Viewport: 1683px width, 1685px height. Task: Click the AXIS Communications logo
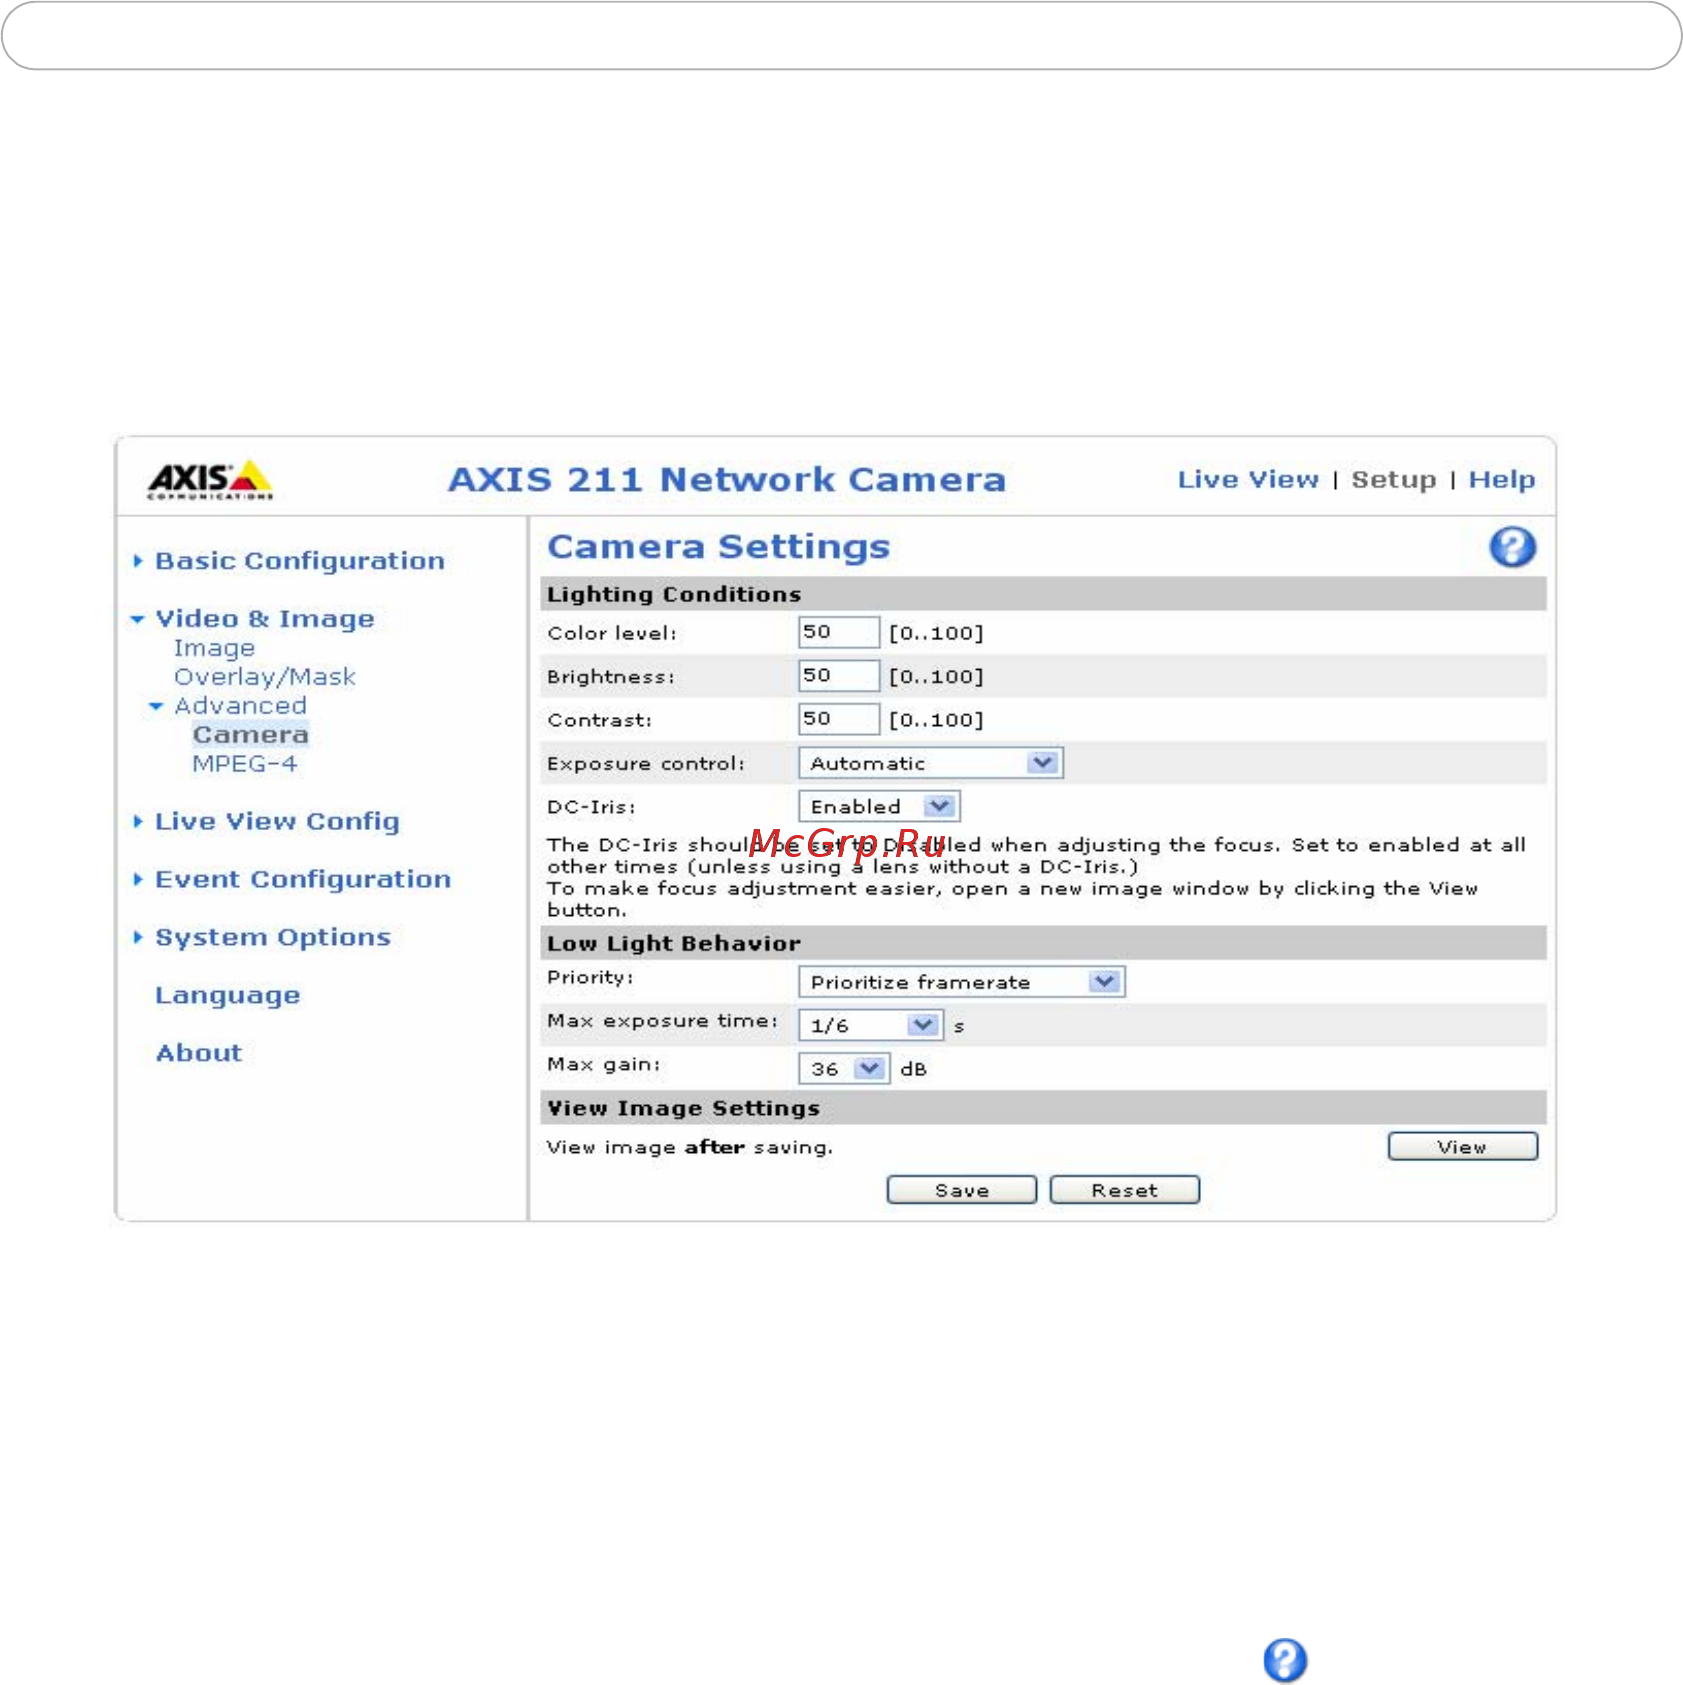pos(210,480)
